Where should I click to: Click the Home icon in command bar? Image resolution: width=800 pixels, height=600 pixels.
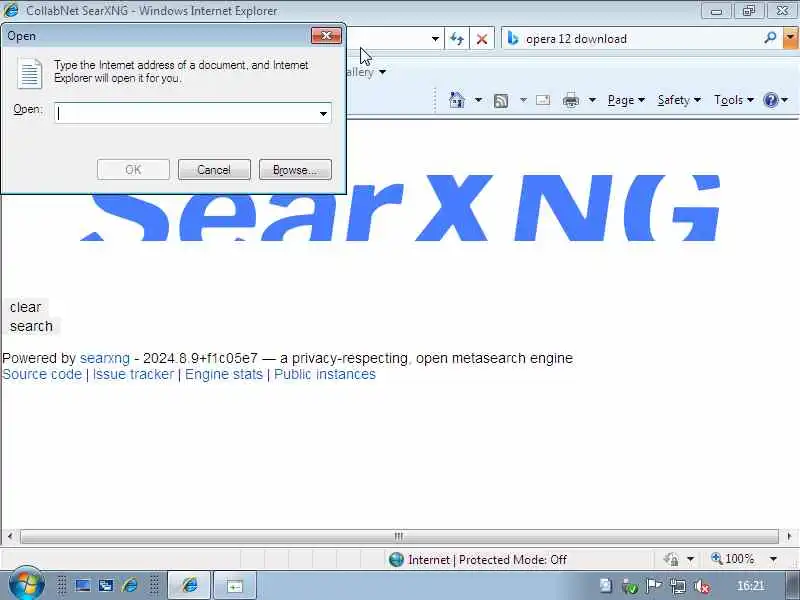[x=457, y=100]
